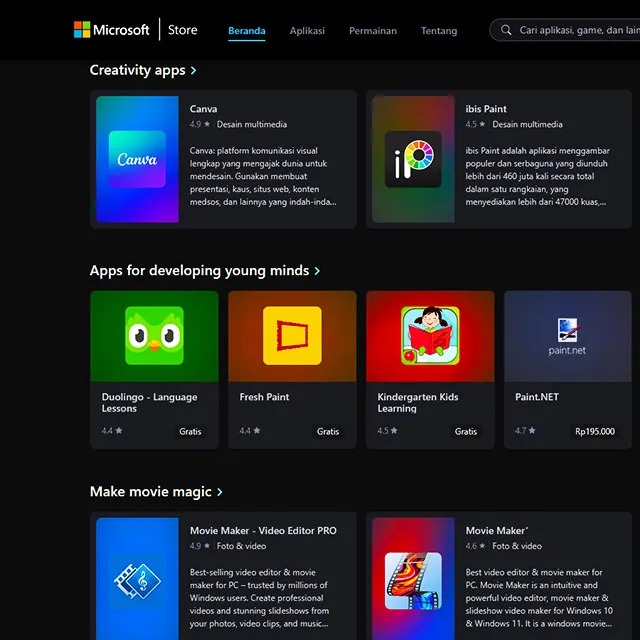Switch to the Permainan tab
Viewport: 640px width, 640px height.
click(x=373, y=31)
